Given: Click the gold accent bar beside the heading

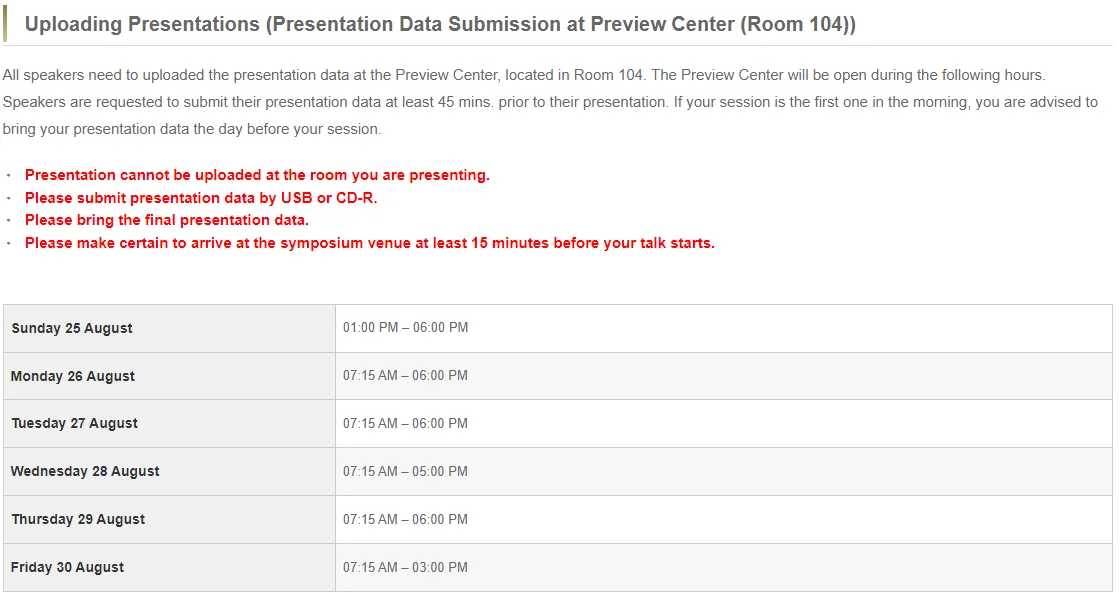Looking at the screenshot, I should click(x=5, y=24).
